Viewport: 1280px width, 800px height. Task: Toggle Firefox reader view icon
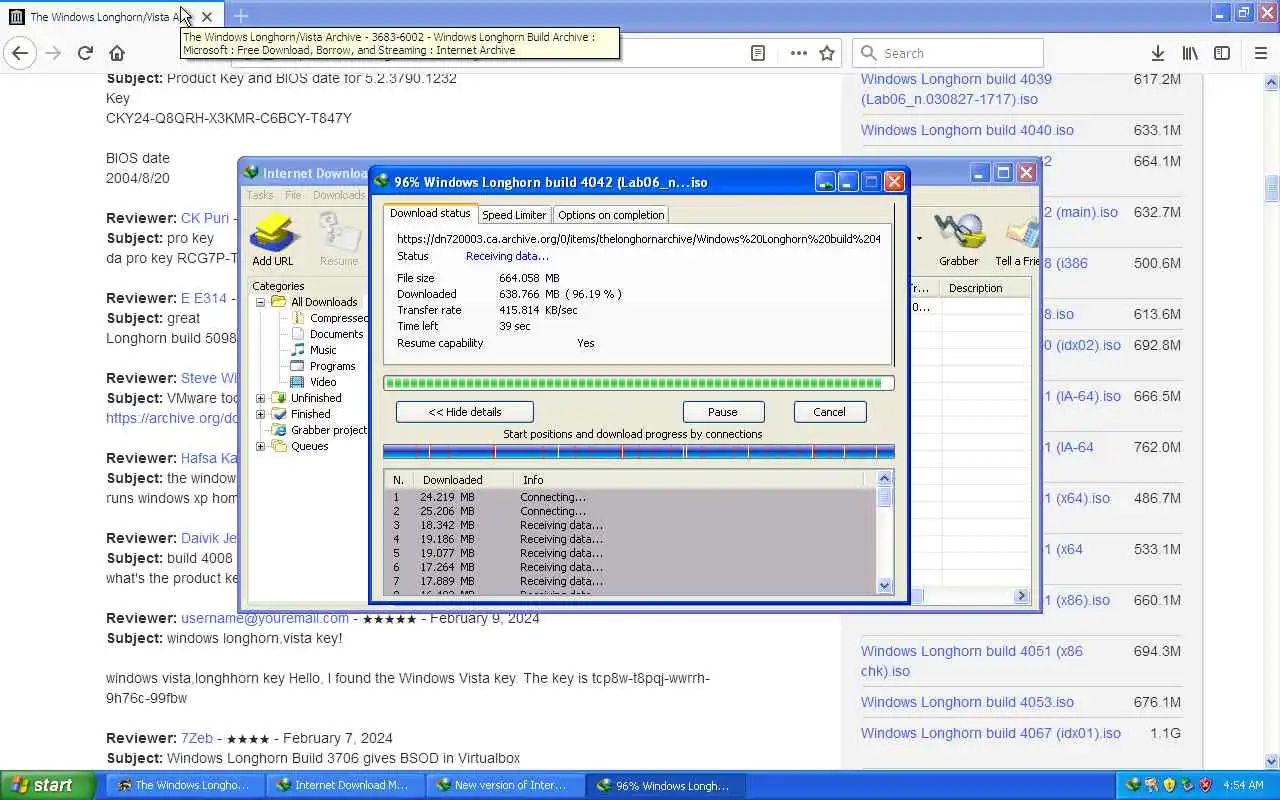(758, 53)
